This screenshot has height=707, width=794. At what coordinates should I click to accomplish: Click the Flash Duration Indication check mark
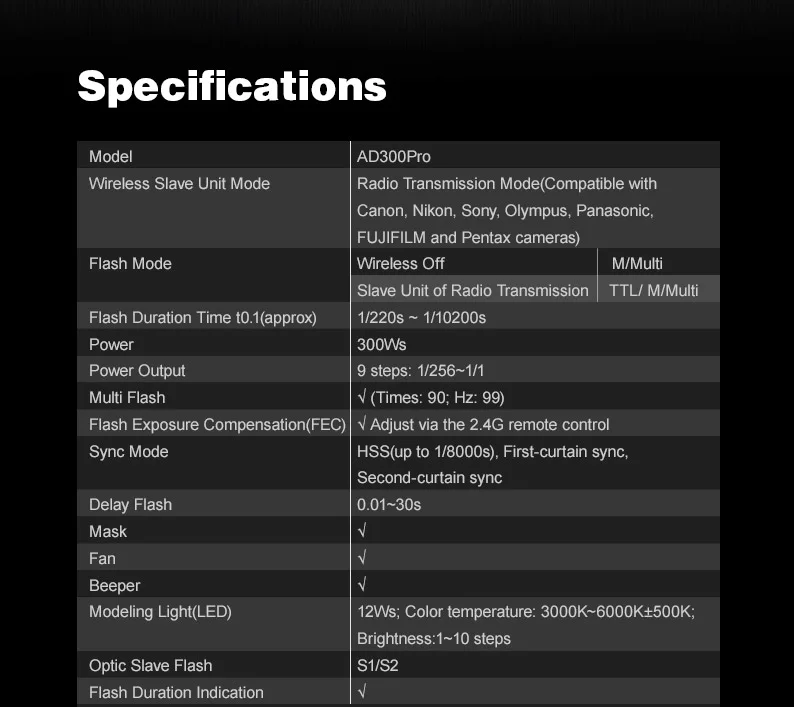pos(362,692)
